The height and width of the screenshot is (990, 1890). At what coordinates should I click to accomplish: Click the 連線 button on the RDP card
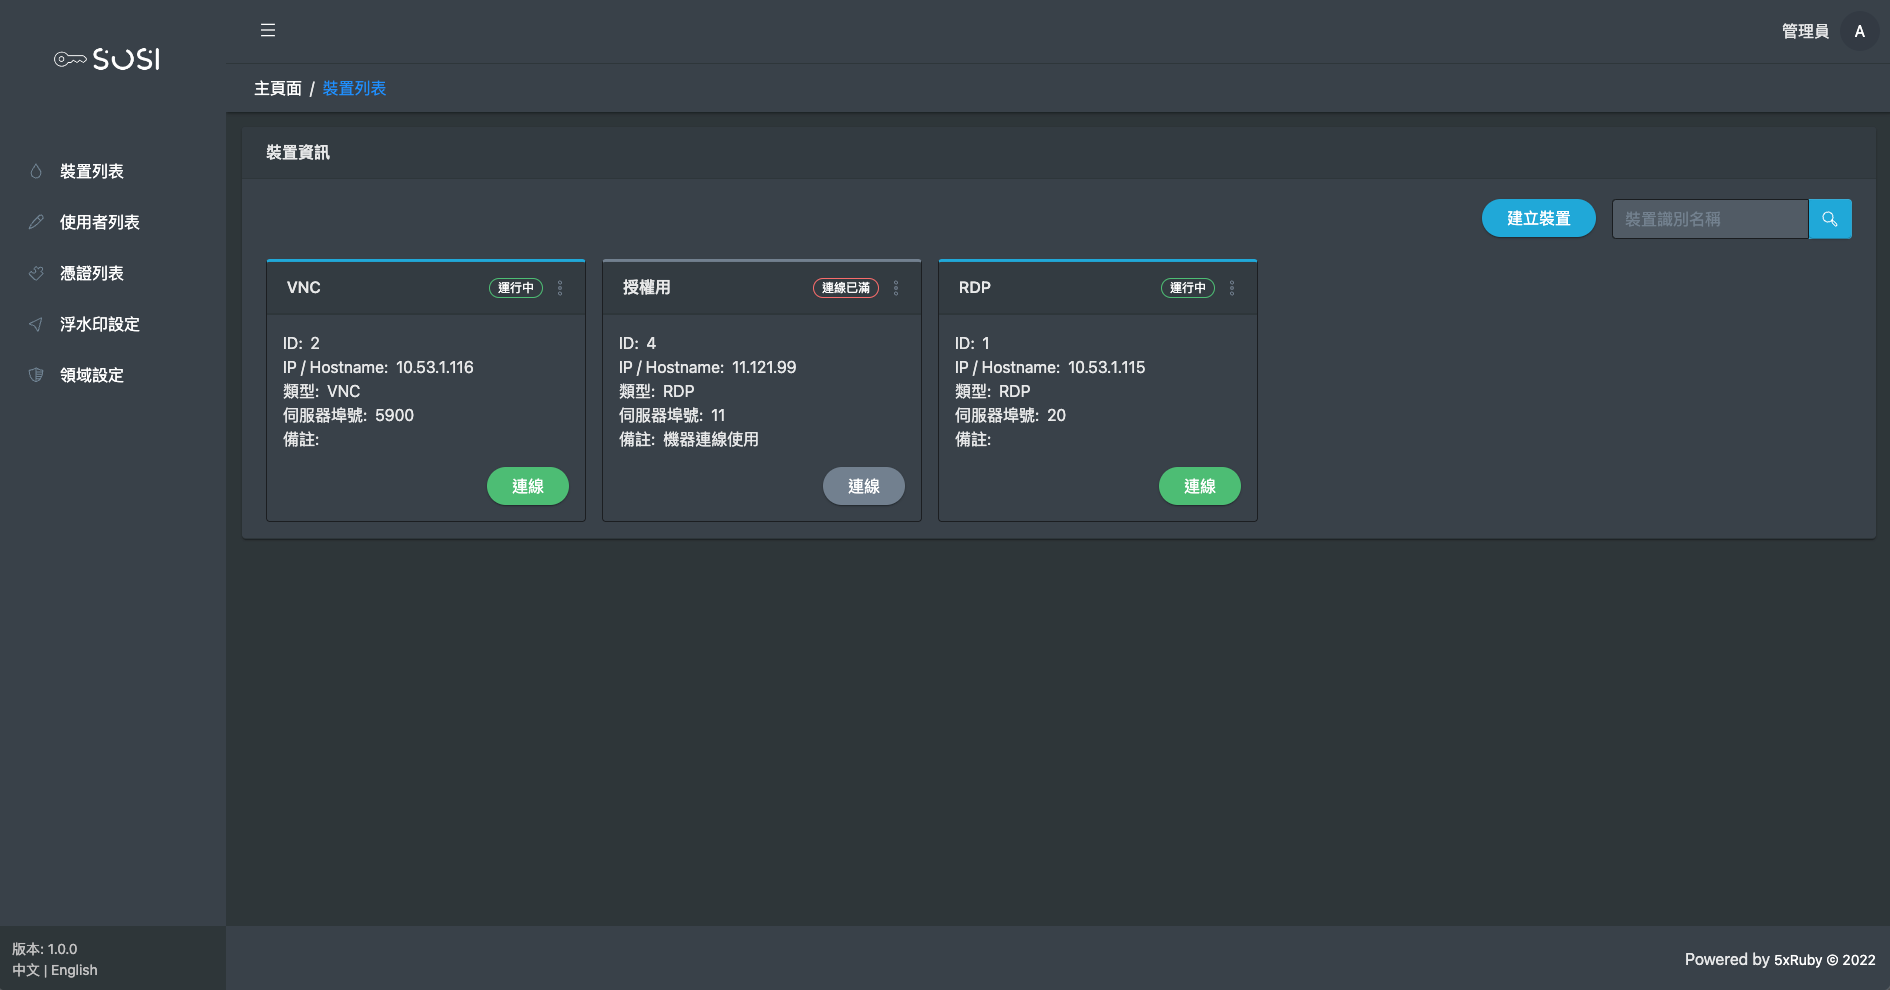[x=1199, y=486]
